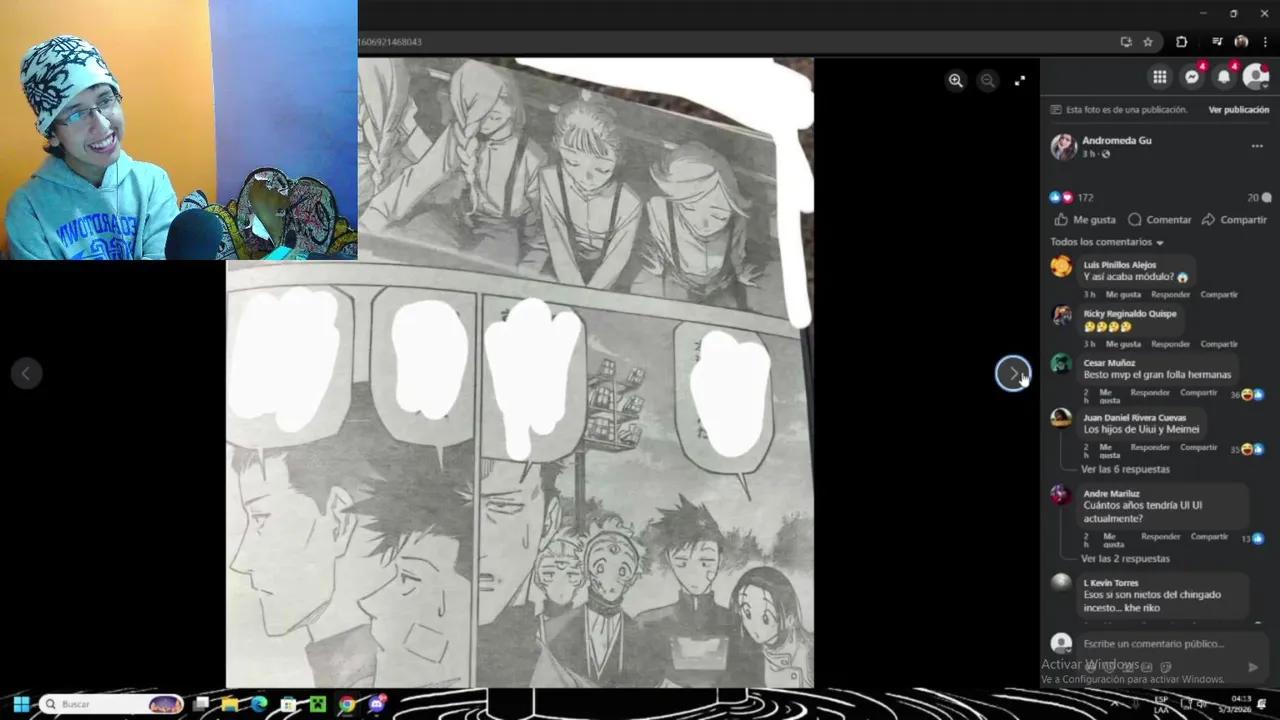The height and width of the screenshot is (720, 1280).
Task: Share Juan Daniel Rivera Cuevas comment
Action: click(1198, 448)
